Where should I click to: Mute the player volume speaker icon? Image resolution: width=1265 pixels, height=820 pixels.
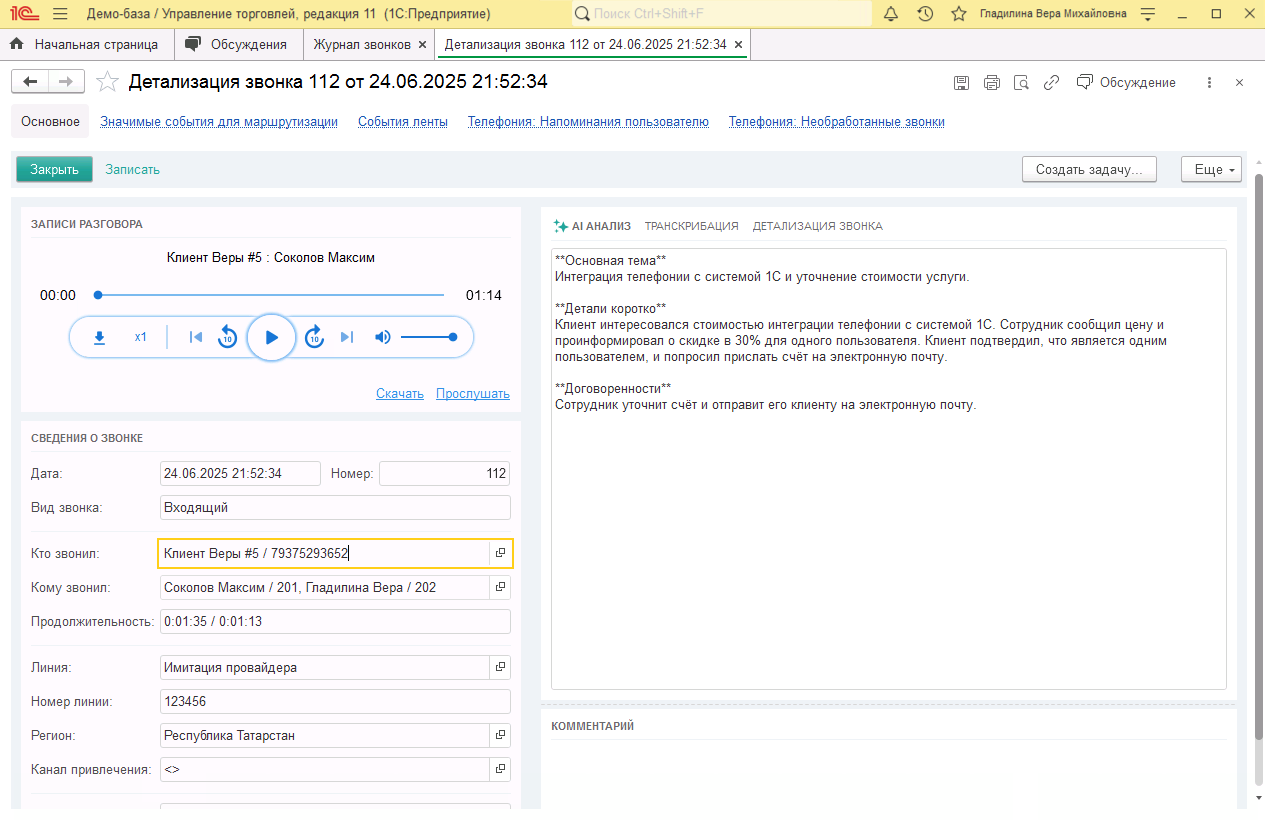pyautogui.click(x=382, y=337)
